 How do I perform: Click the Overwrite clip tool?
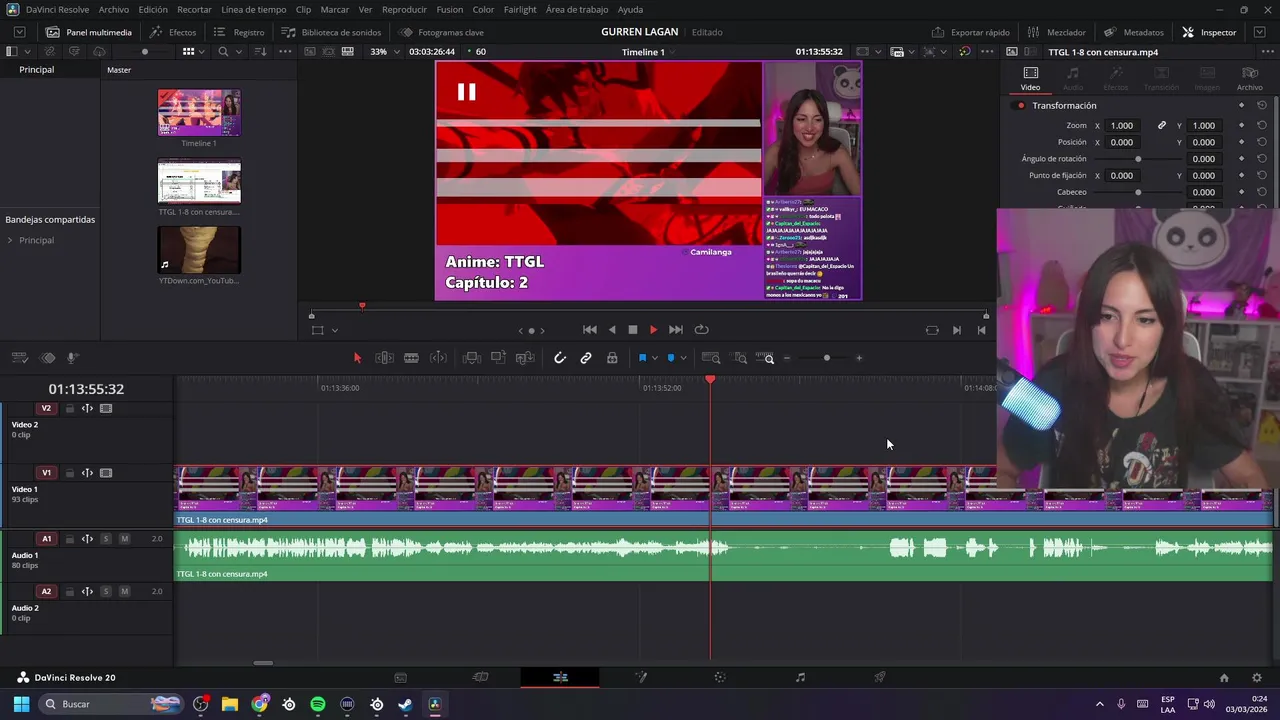click(498, 358)
